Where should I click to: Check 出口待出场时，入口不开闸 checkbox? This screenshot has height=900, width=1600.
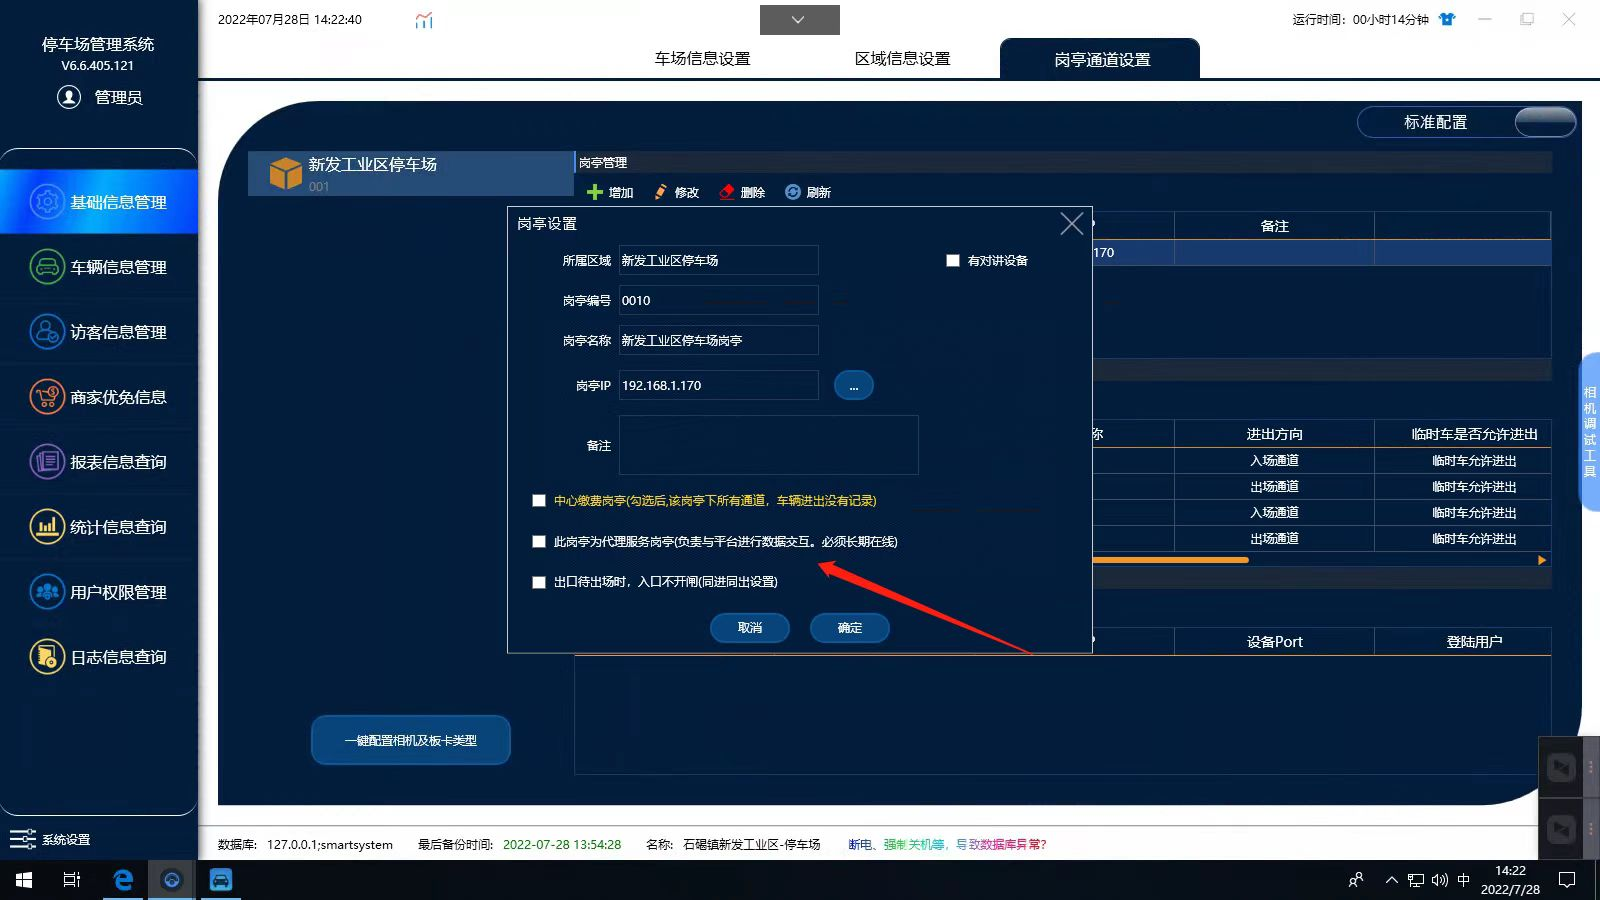(x=539, y=582)
